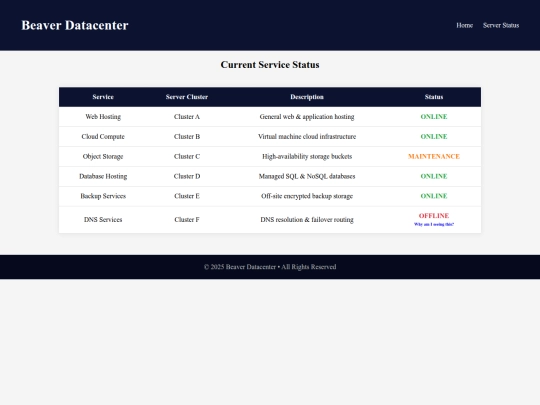
Task: Click the Current Service Status heading
Action: tap(270, 65)
